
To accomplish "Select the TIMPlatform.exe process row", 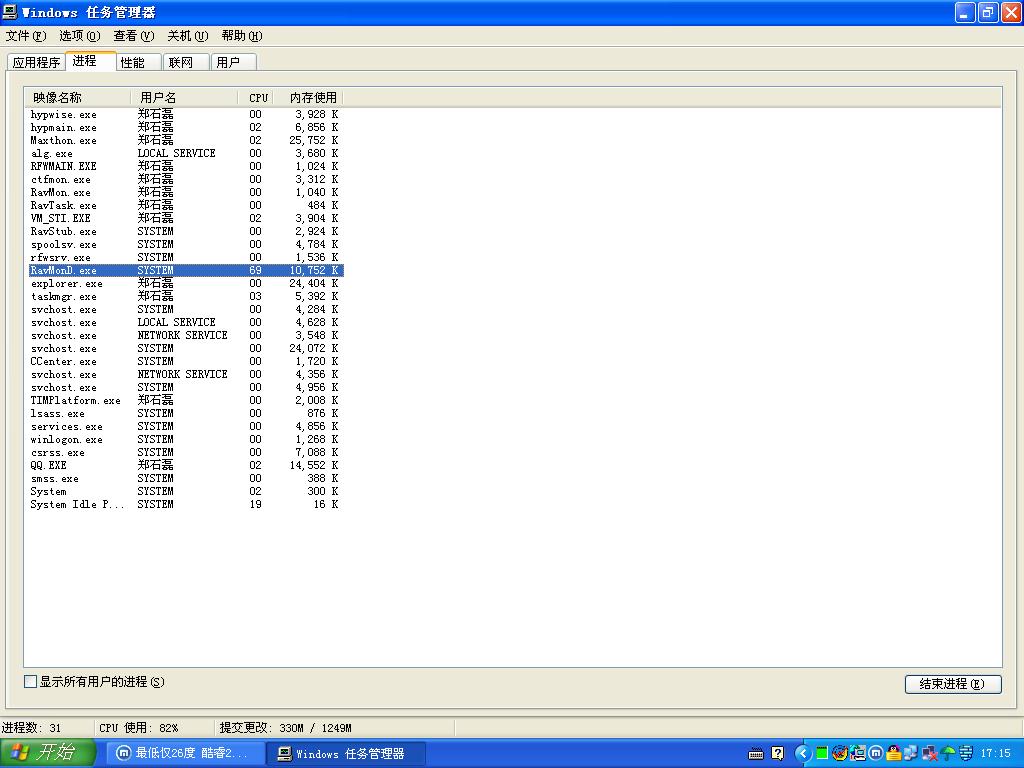I will pyautogui.click(x=185, y=400).
